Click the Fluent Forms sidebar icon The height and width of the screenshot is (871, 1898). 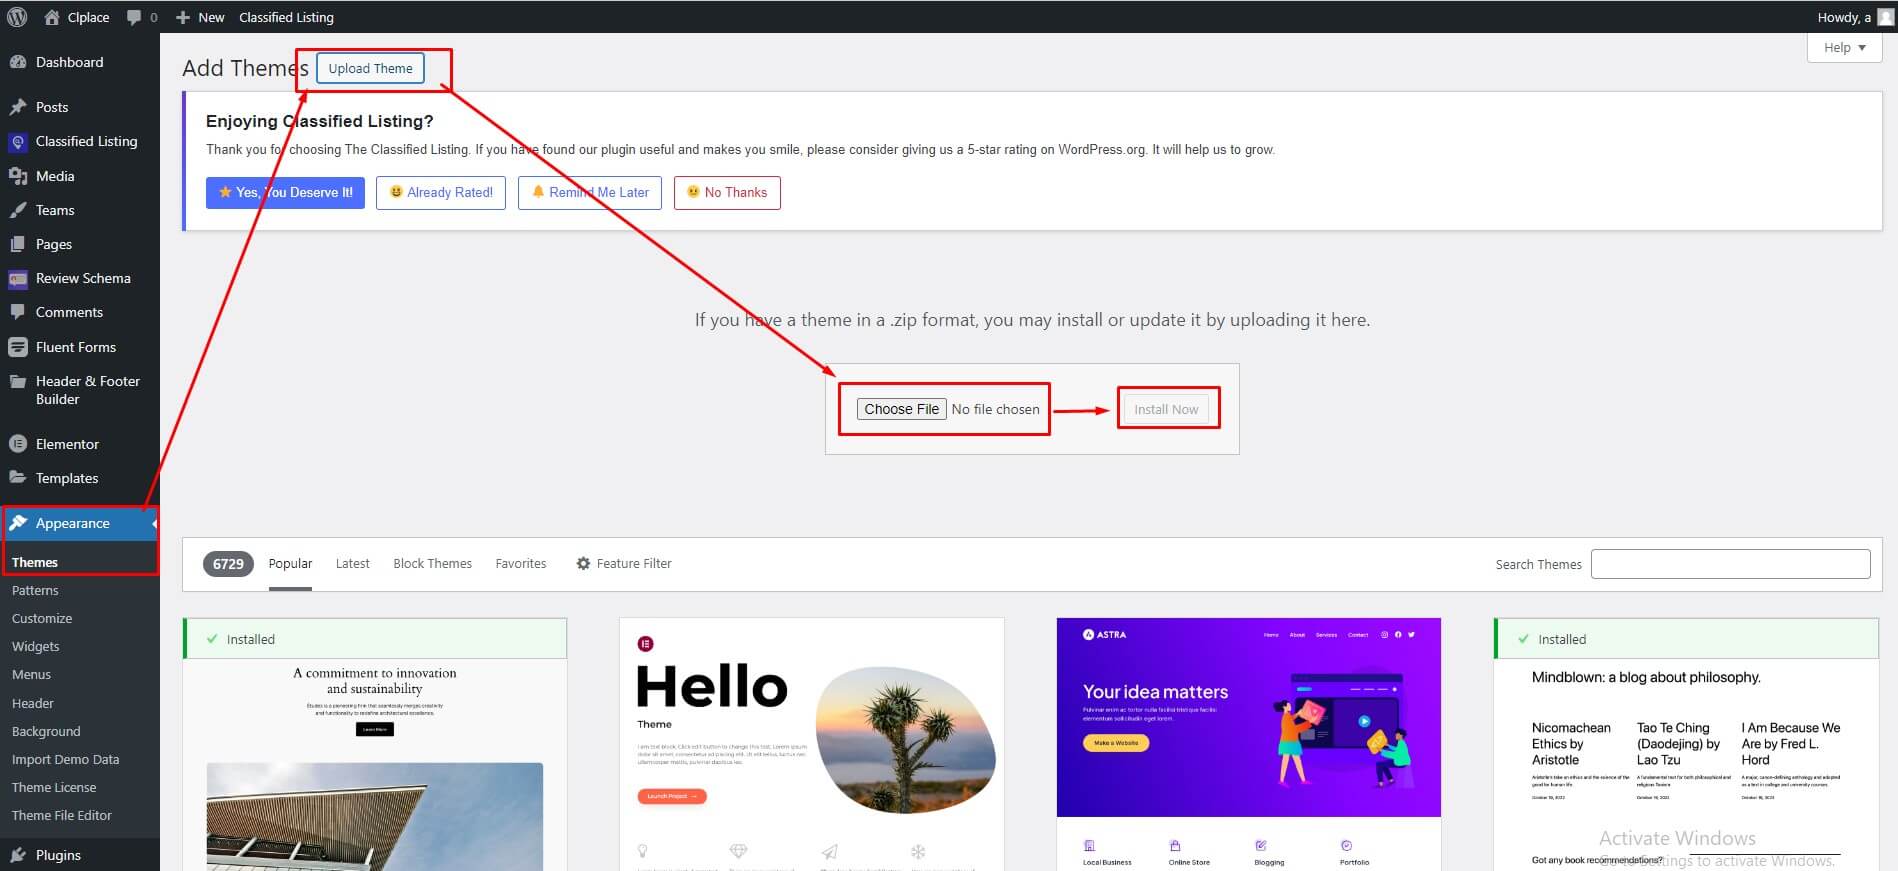pyautogui.click(x=18, y=347)
